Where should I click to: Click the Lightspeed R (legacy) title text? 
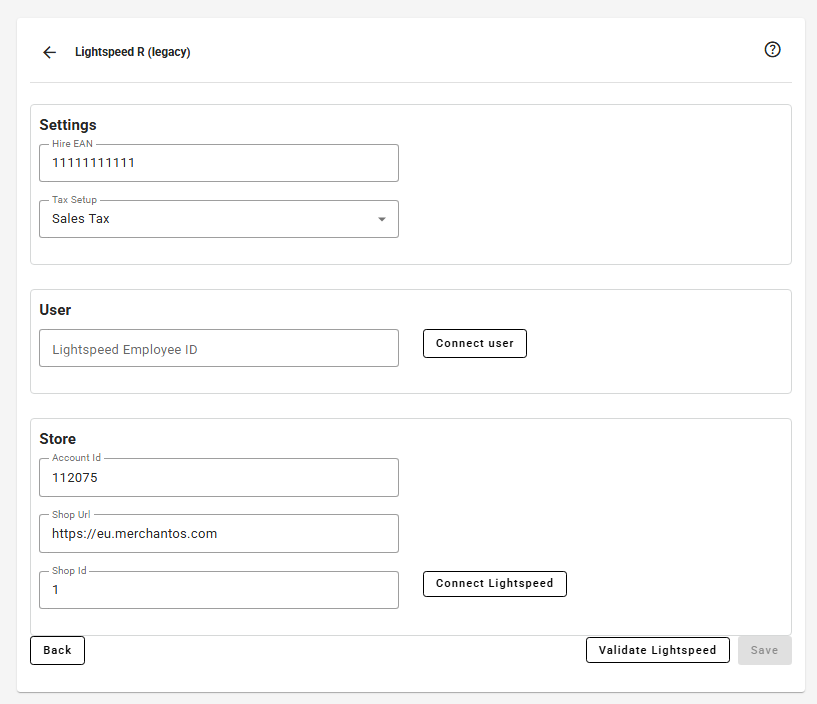coord(133,52)
